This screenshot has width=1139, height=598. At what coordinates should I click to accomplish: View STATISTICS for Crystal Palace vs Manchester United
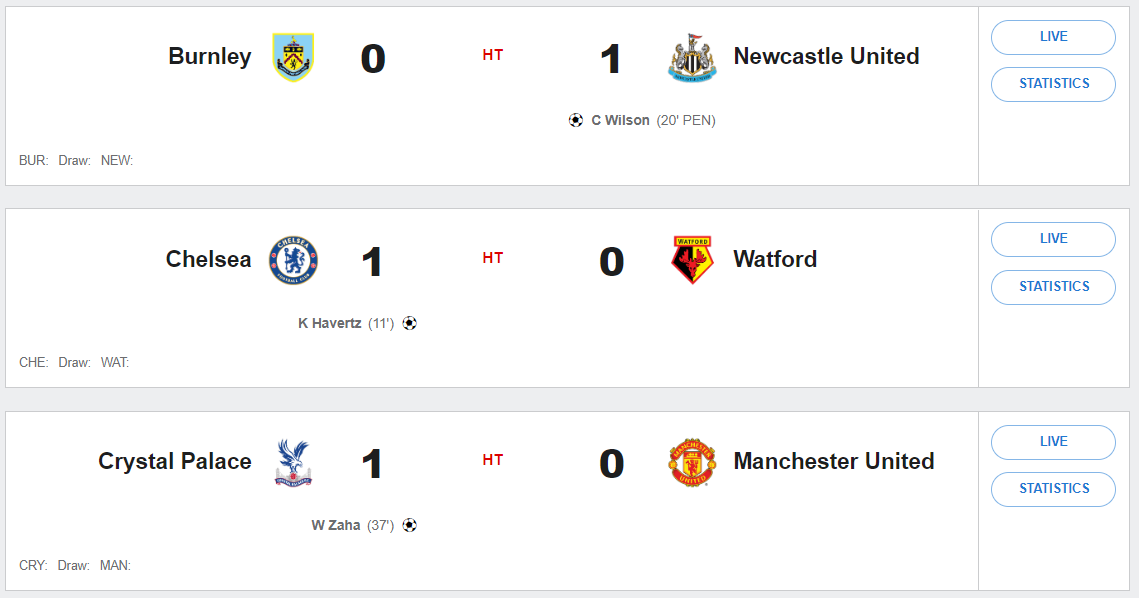[x=1053, y=489]
